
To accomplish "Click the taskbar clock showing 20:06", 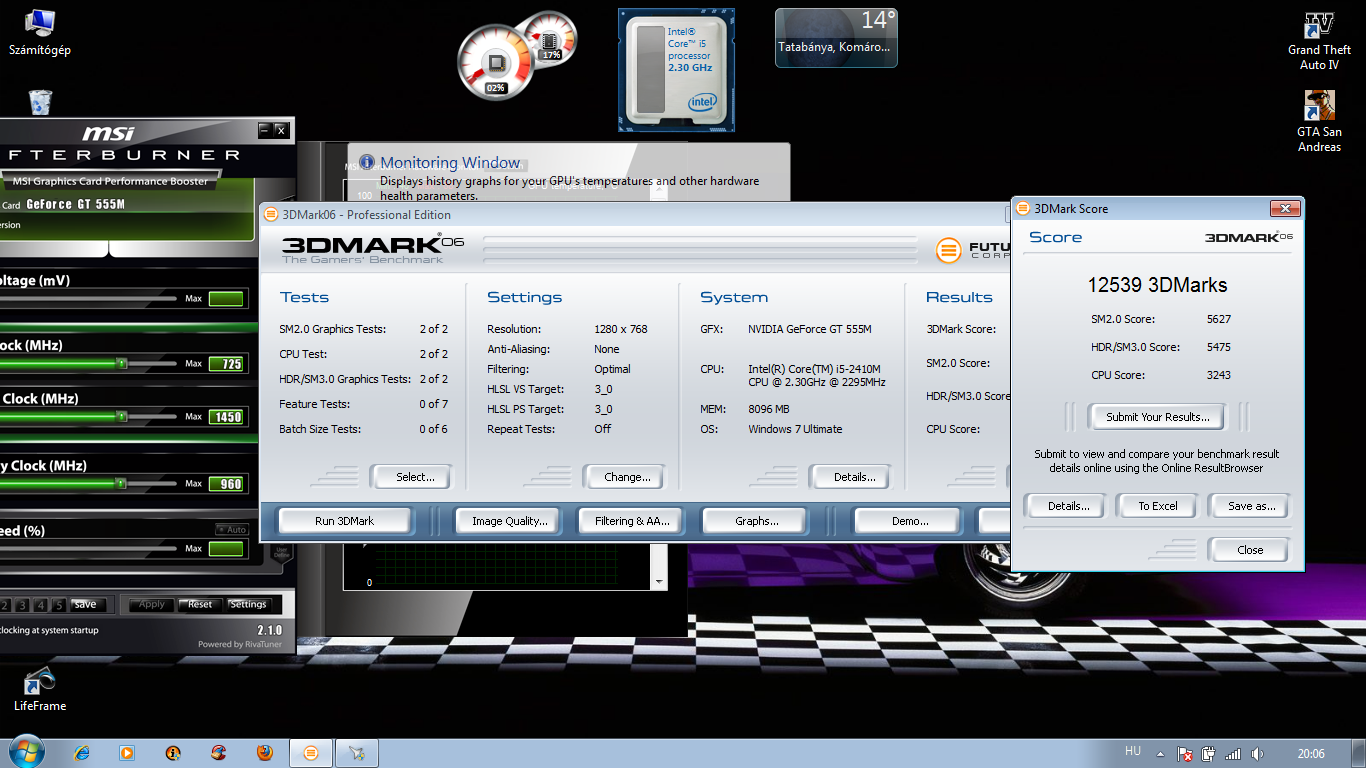I will (x=1311, y=754).
